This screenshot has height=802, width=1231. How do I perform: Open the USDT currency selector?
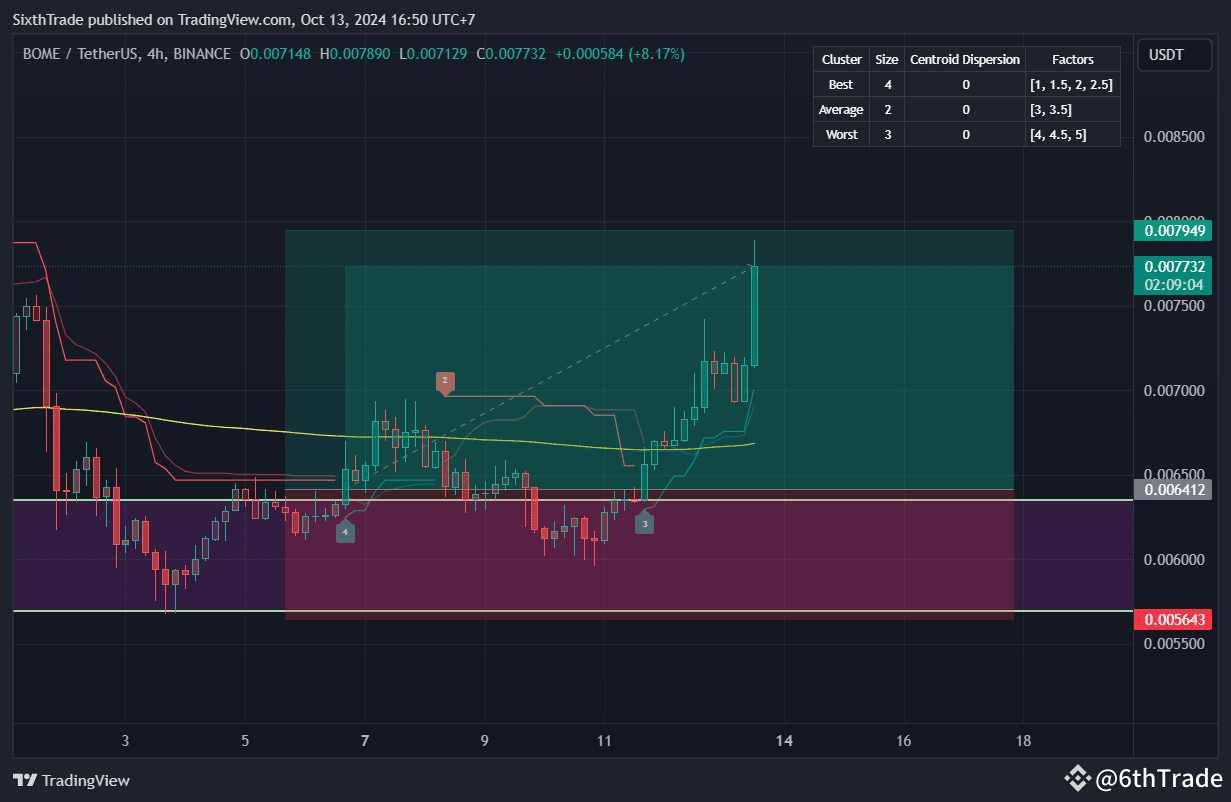[x=1174, y=55]
